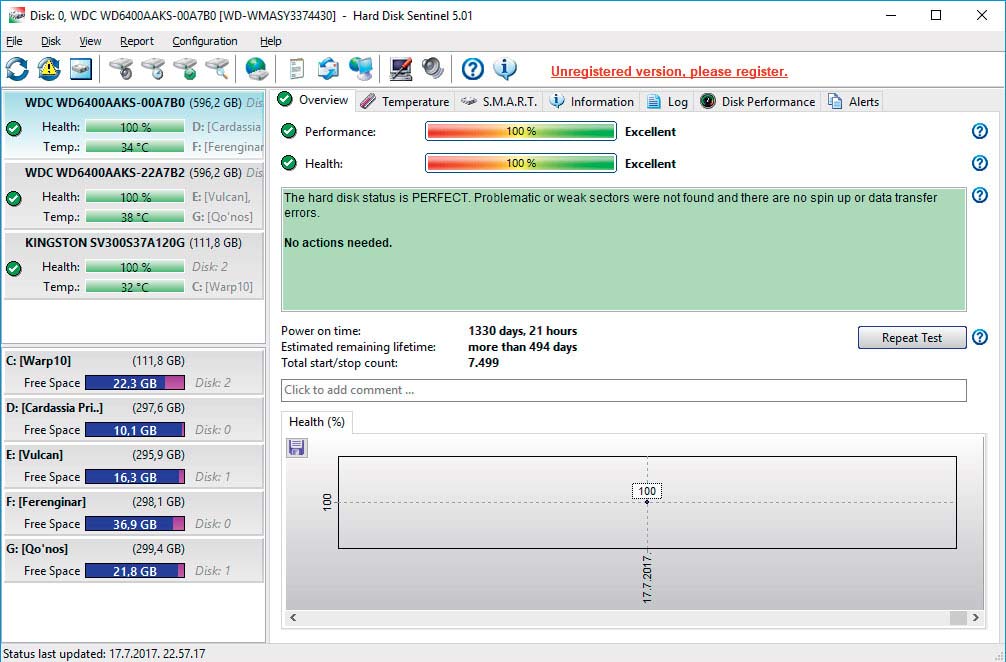This screenshot has width=1006, height=662.
Task: Open the View menu
Action: pyautogui.click(x=90, y=41)
